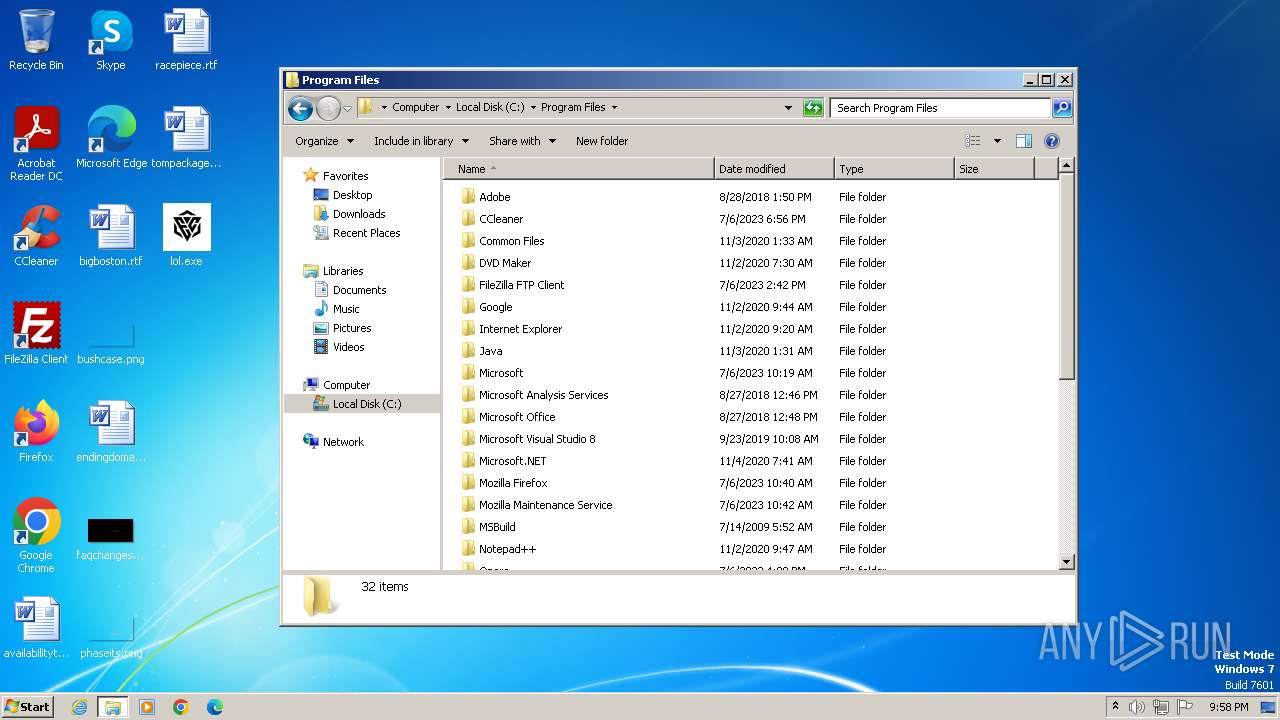Show hidden tray icons arrow

tap(1115, 707)
